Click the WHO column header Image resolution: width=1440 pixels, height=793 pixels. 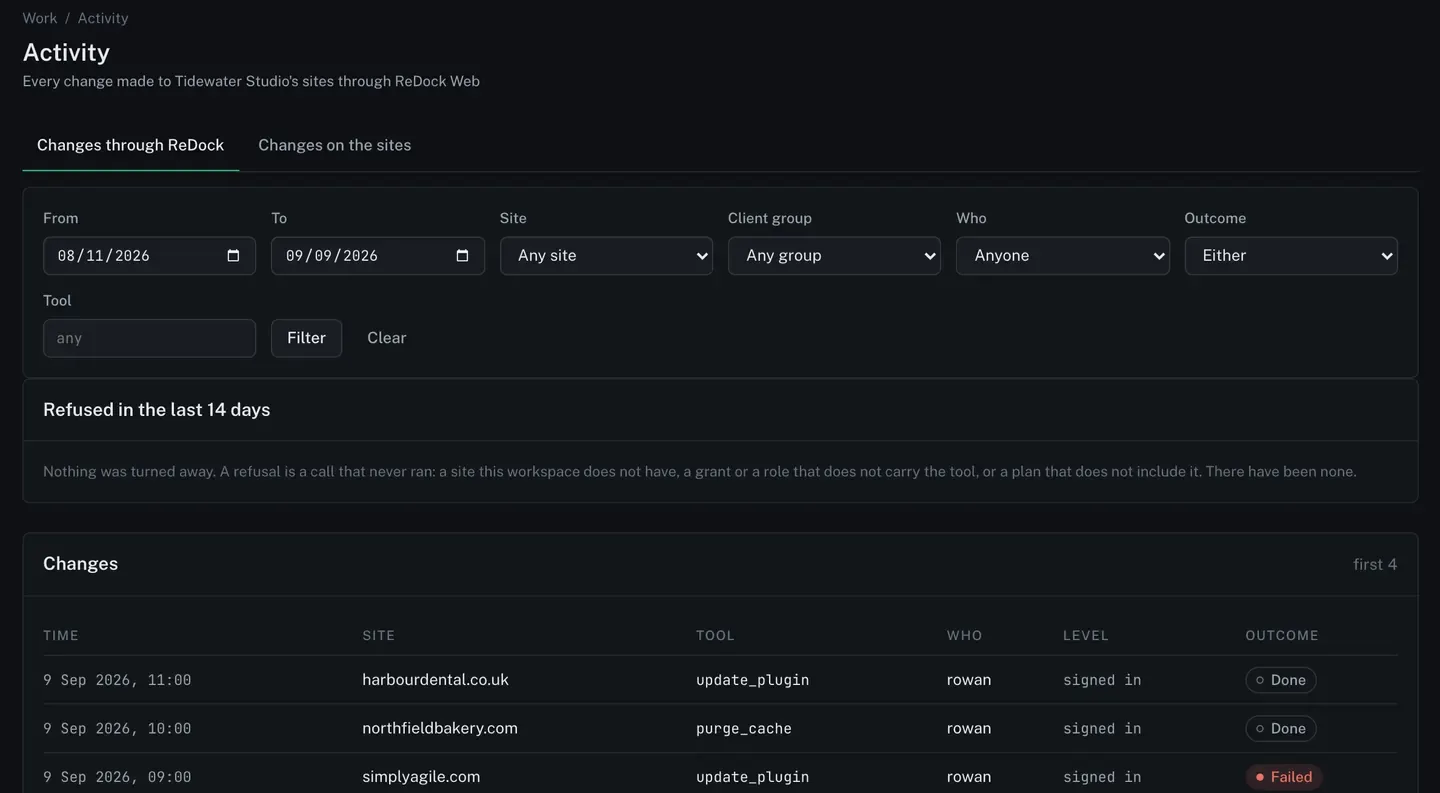click(x=965, y=636)
